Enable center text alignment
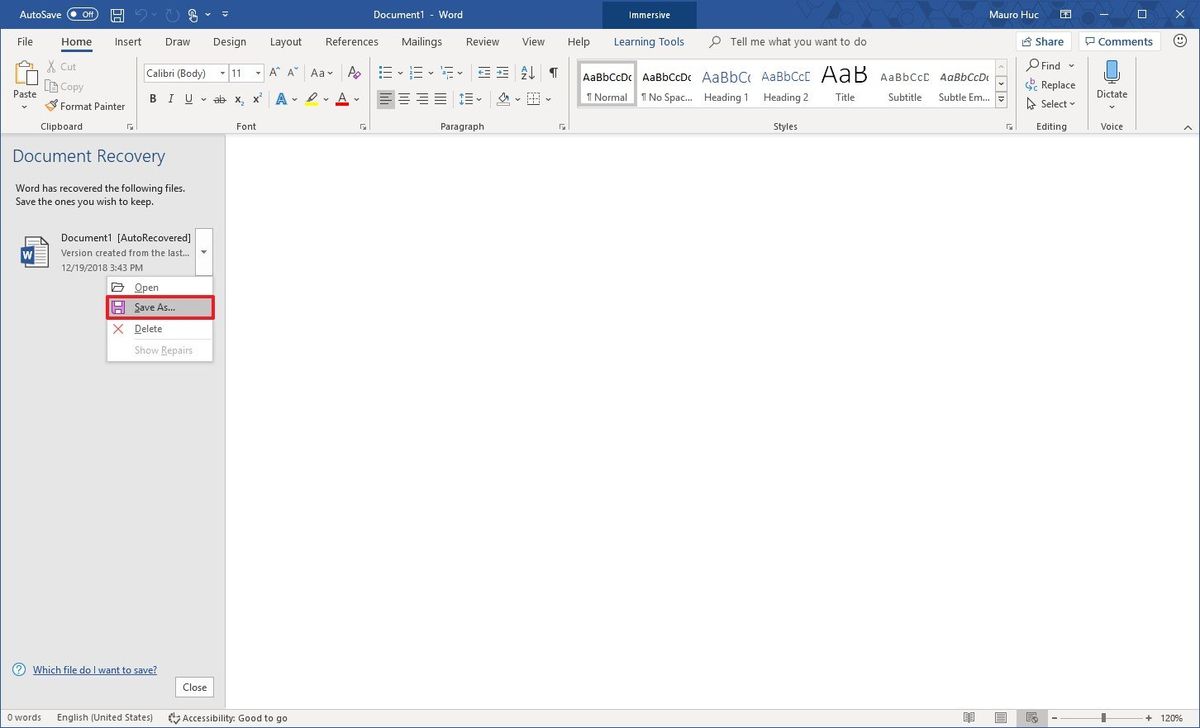1200x728 pixels. point(404,99)
